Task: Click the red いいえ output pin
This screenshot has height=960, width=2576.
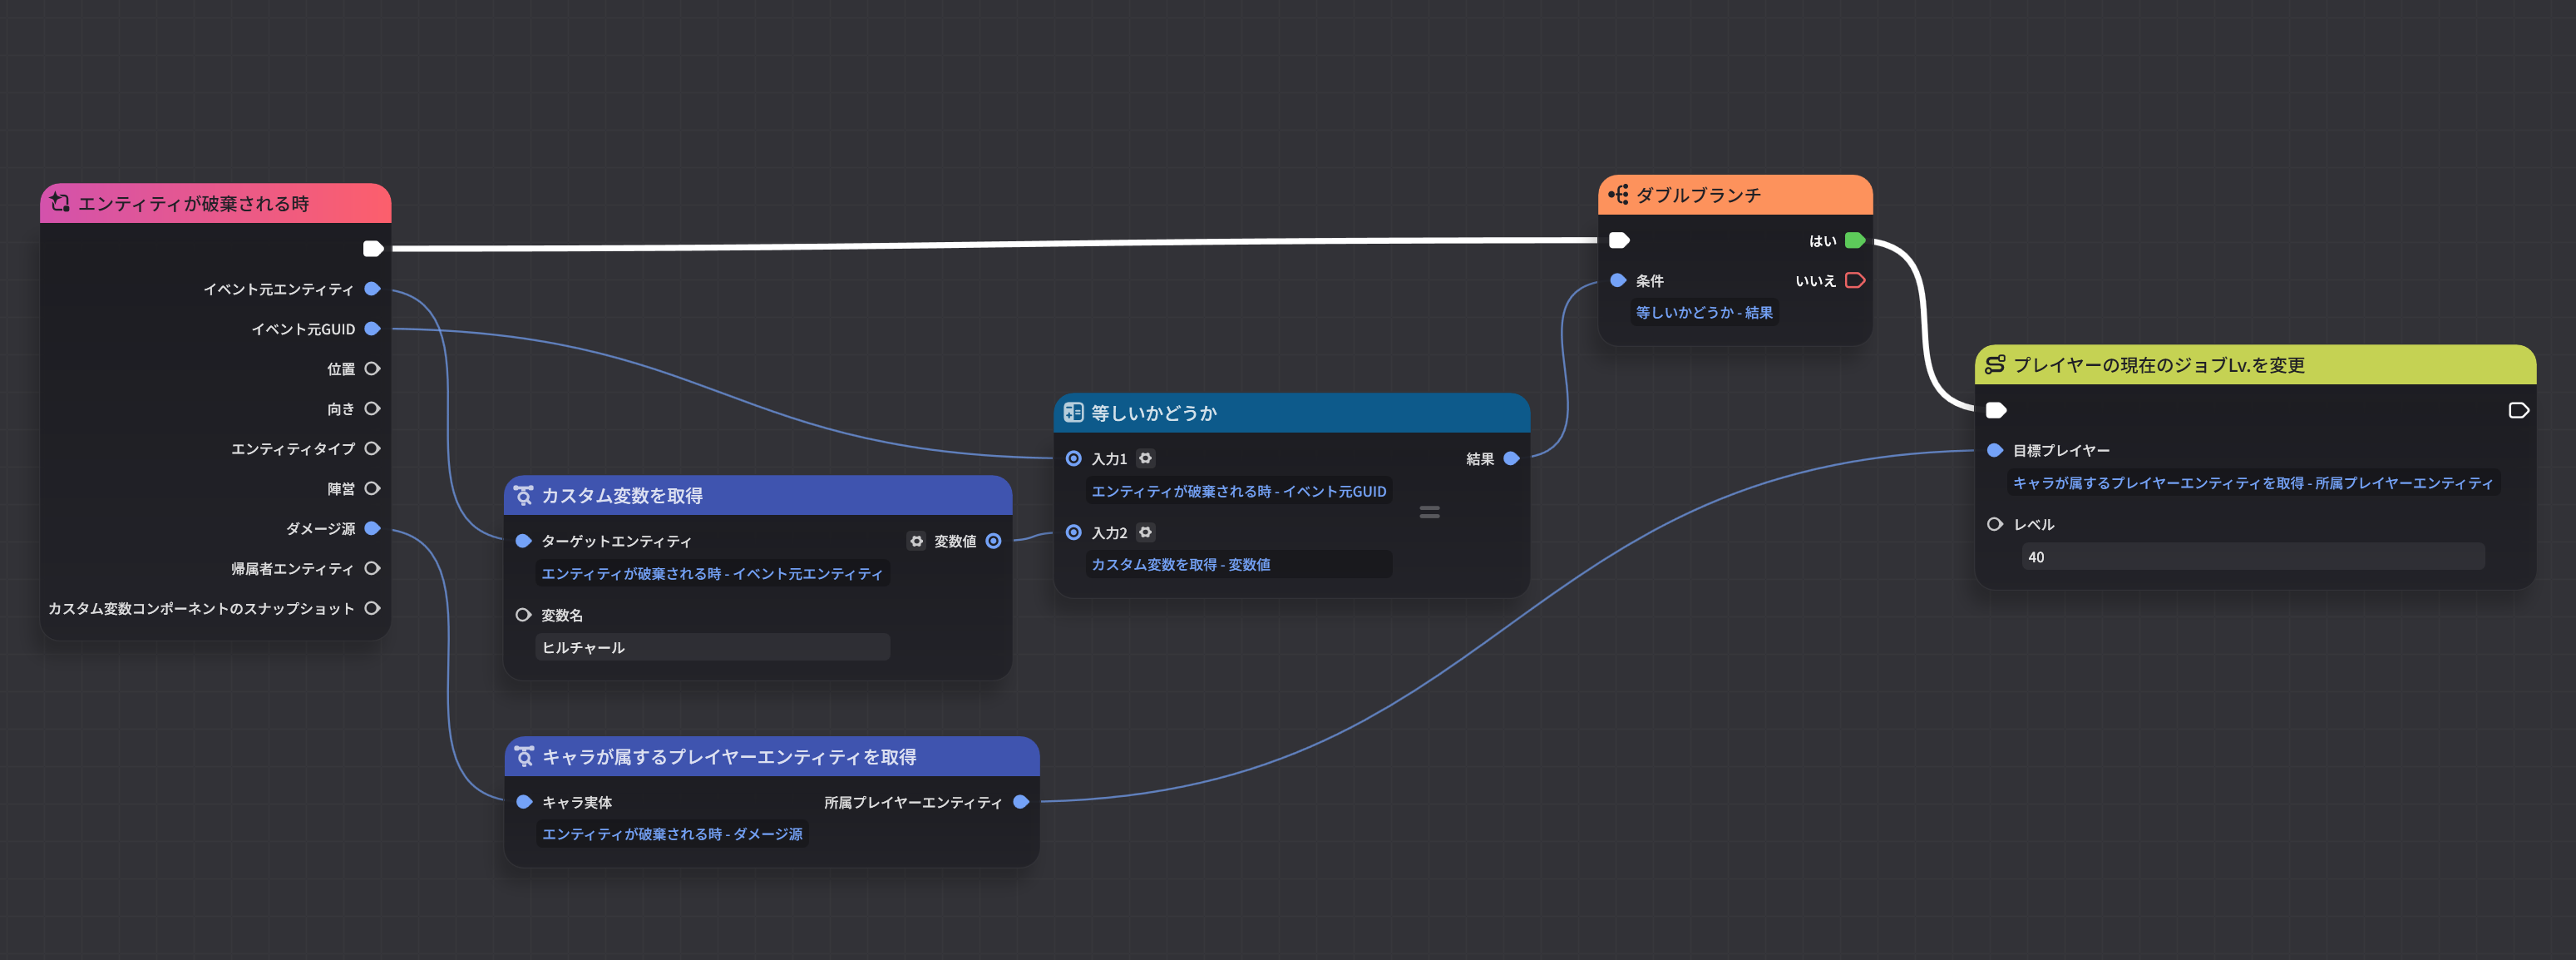Action: 1856,280
